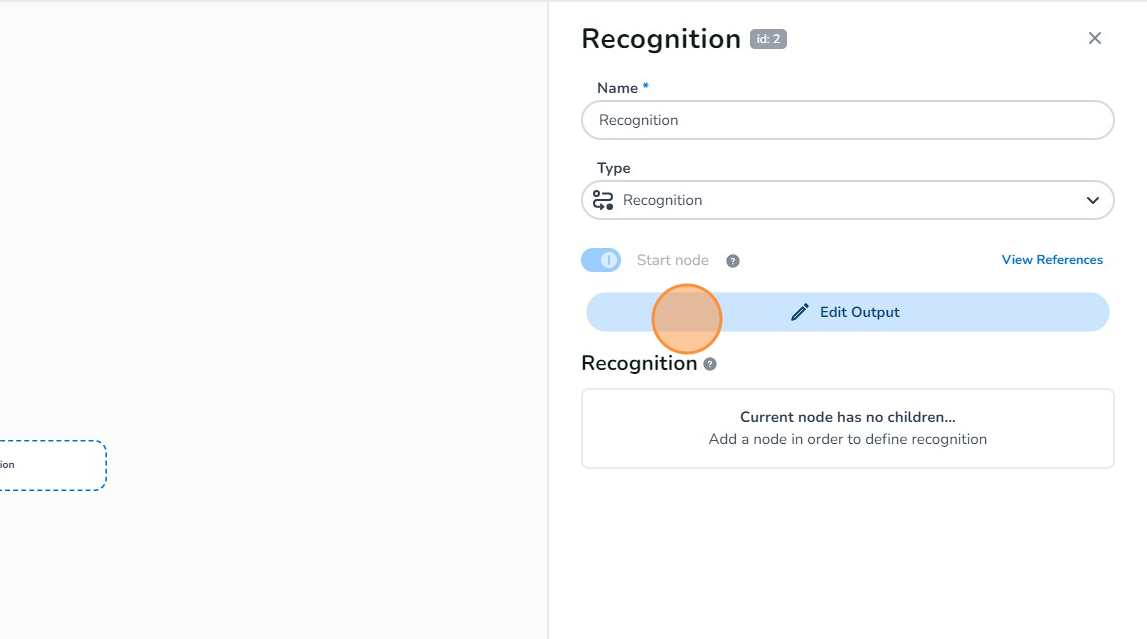
Task: Click the Recognition type icon in dropdown
Action: tap(602, 200)
